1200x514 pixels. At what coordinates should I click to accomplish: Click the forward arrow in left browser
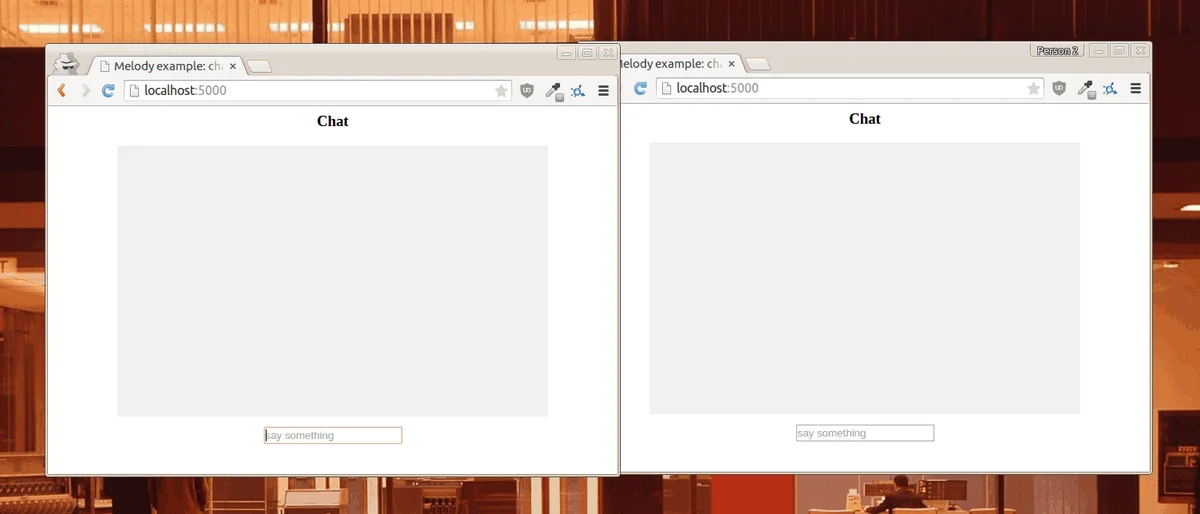click(86, 91)
